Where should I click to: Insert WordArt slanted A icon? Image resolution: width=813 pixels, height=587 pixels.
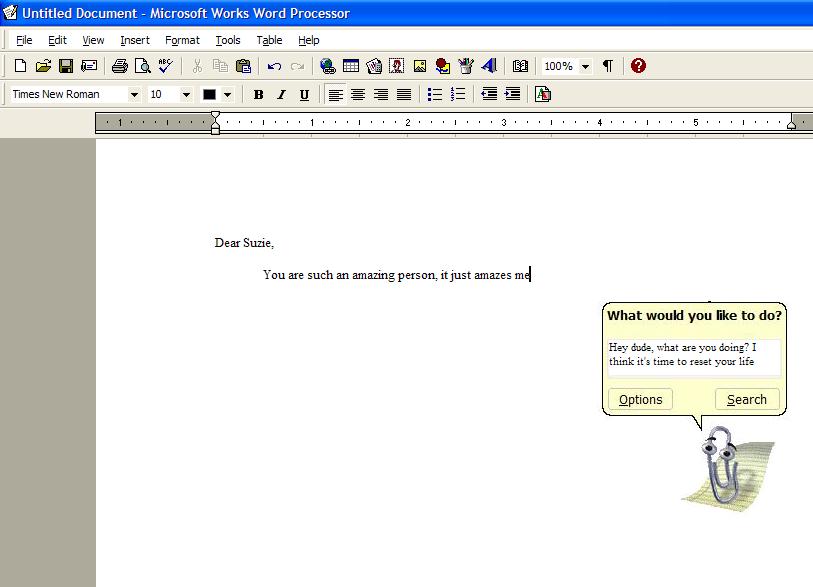pyautogui.click(x=489, y=66)
